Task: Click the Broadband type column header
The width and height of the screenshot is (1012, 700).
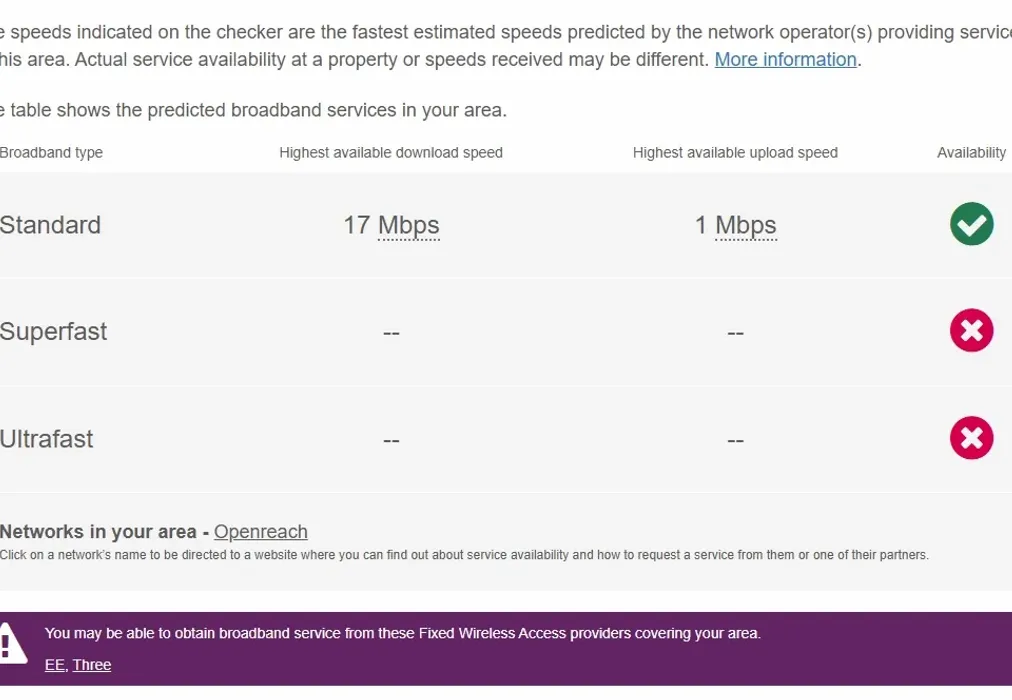Action: pos(52,153)
